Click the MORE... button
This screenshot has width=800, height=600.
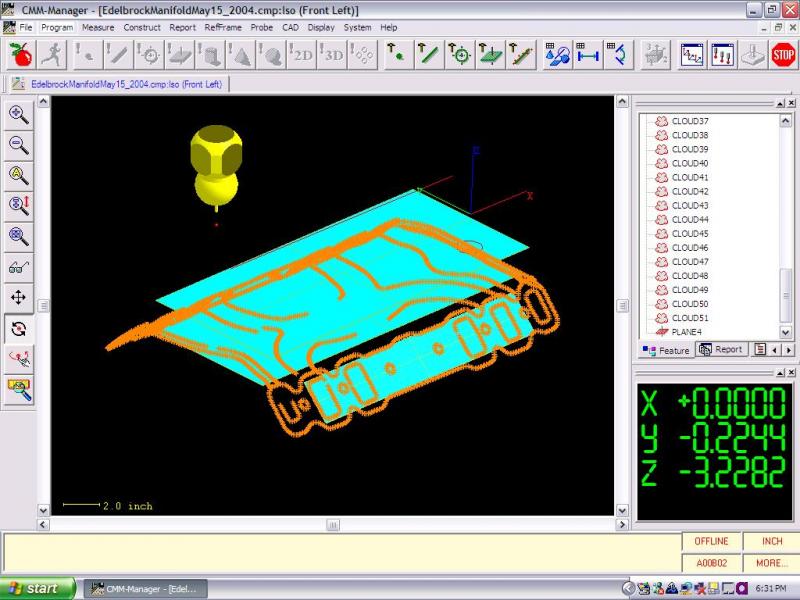(x=771, y=563)
